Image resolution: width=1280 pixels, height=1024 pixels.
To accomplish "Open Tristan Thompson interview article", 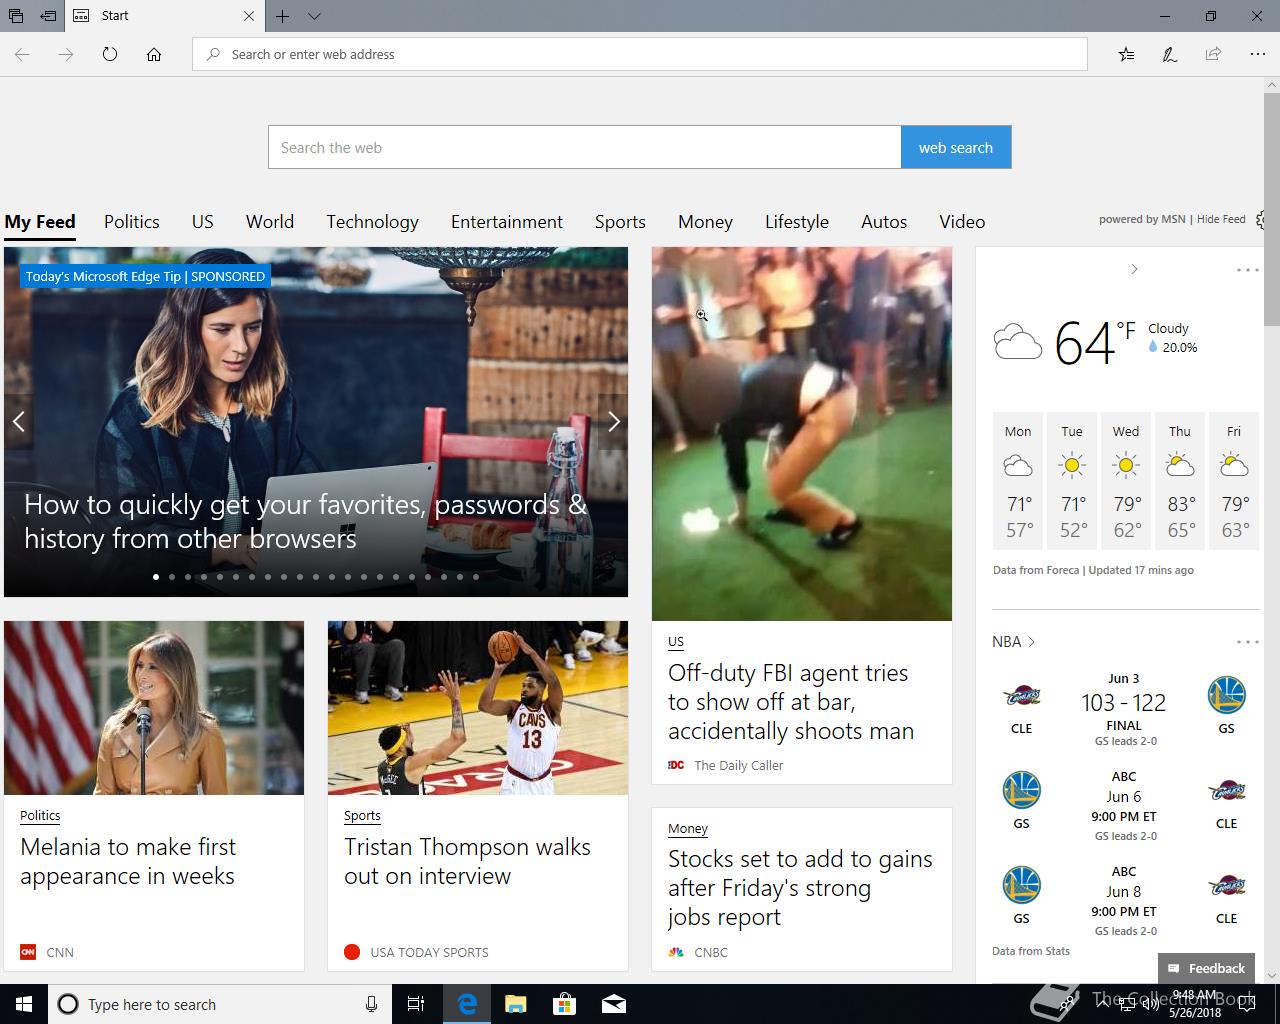I will click(467, 861).
